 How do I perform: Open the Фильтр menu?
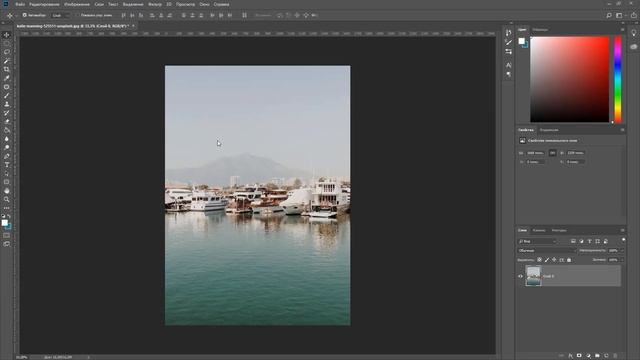click(x=155, y=4)
